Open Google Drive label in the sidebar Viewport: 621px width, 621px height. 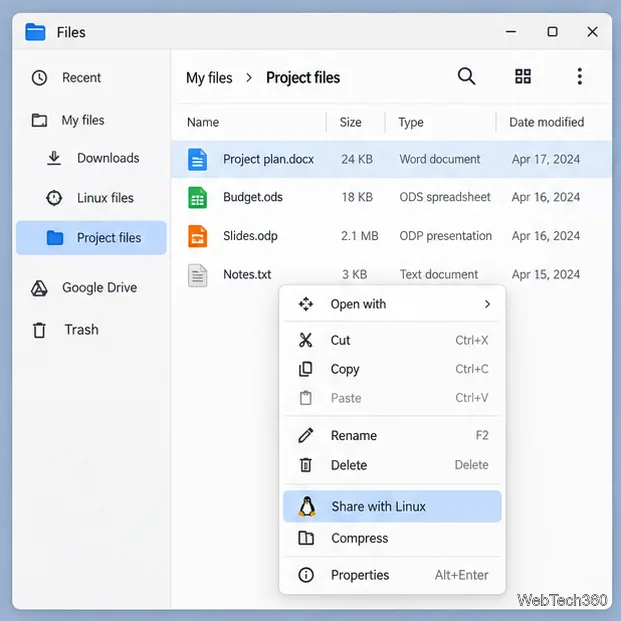click(99, 288)
